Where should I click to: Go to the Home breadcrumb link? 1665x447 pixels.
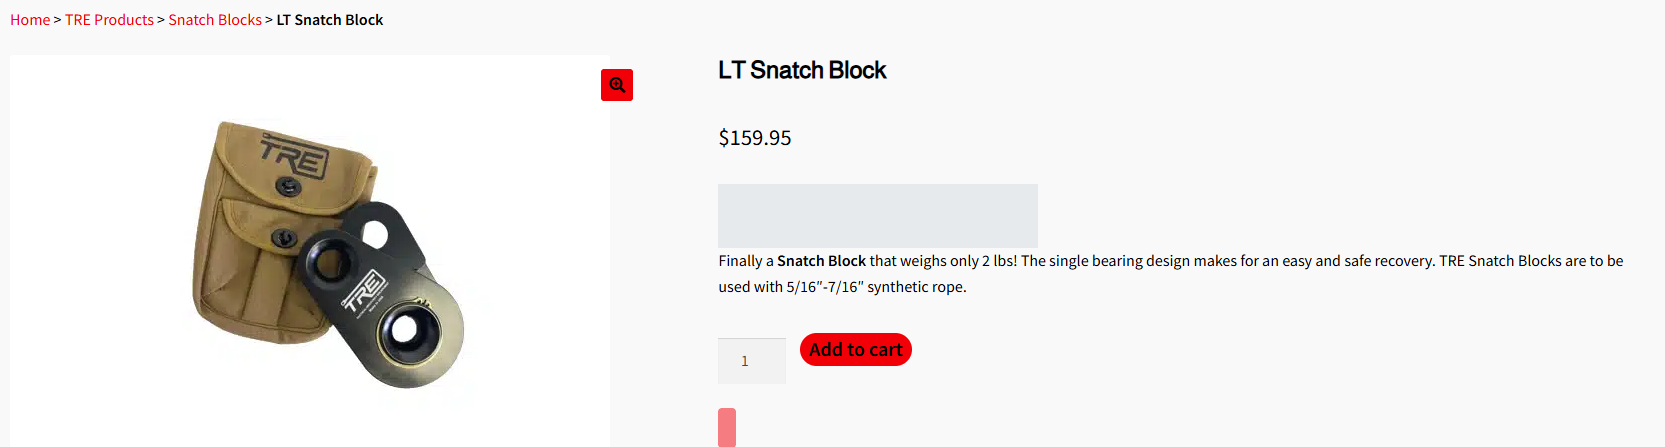30,20
